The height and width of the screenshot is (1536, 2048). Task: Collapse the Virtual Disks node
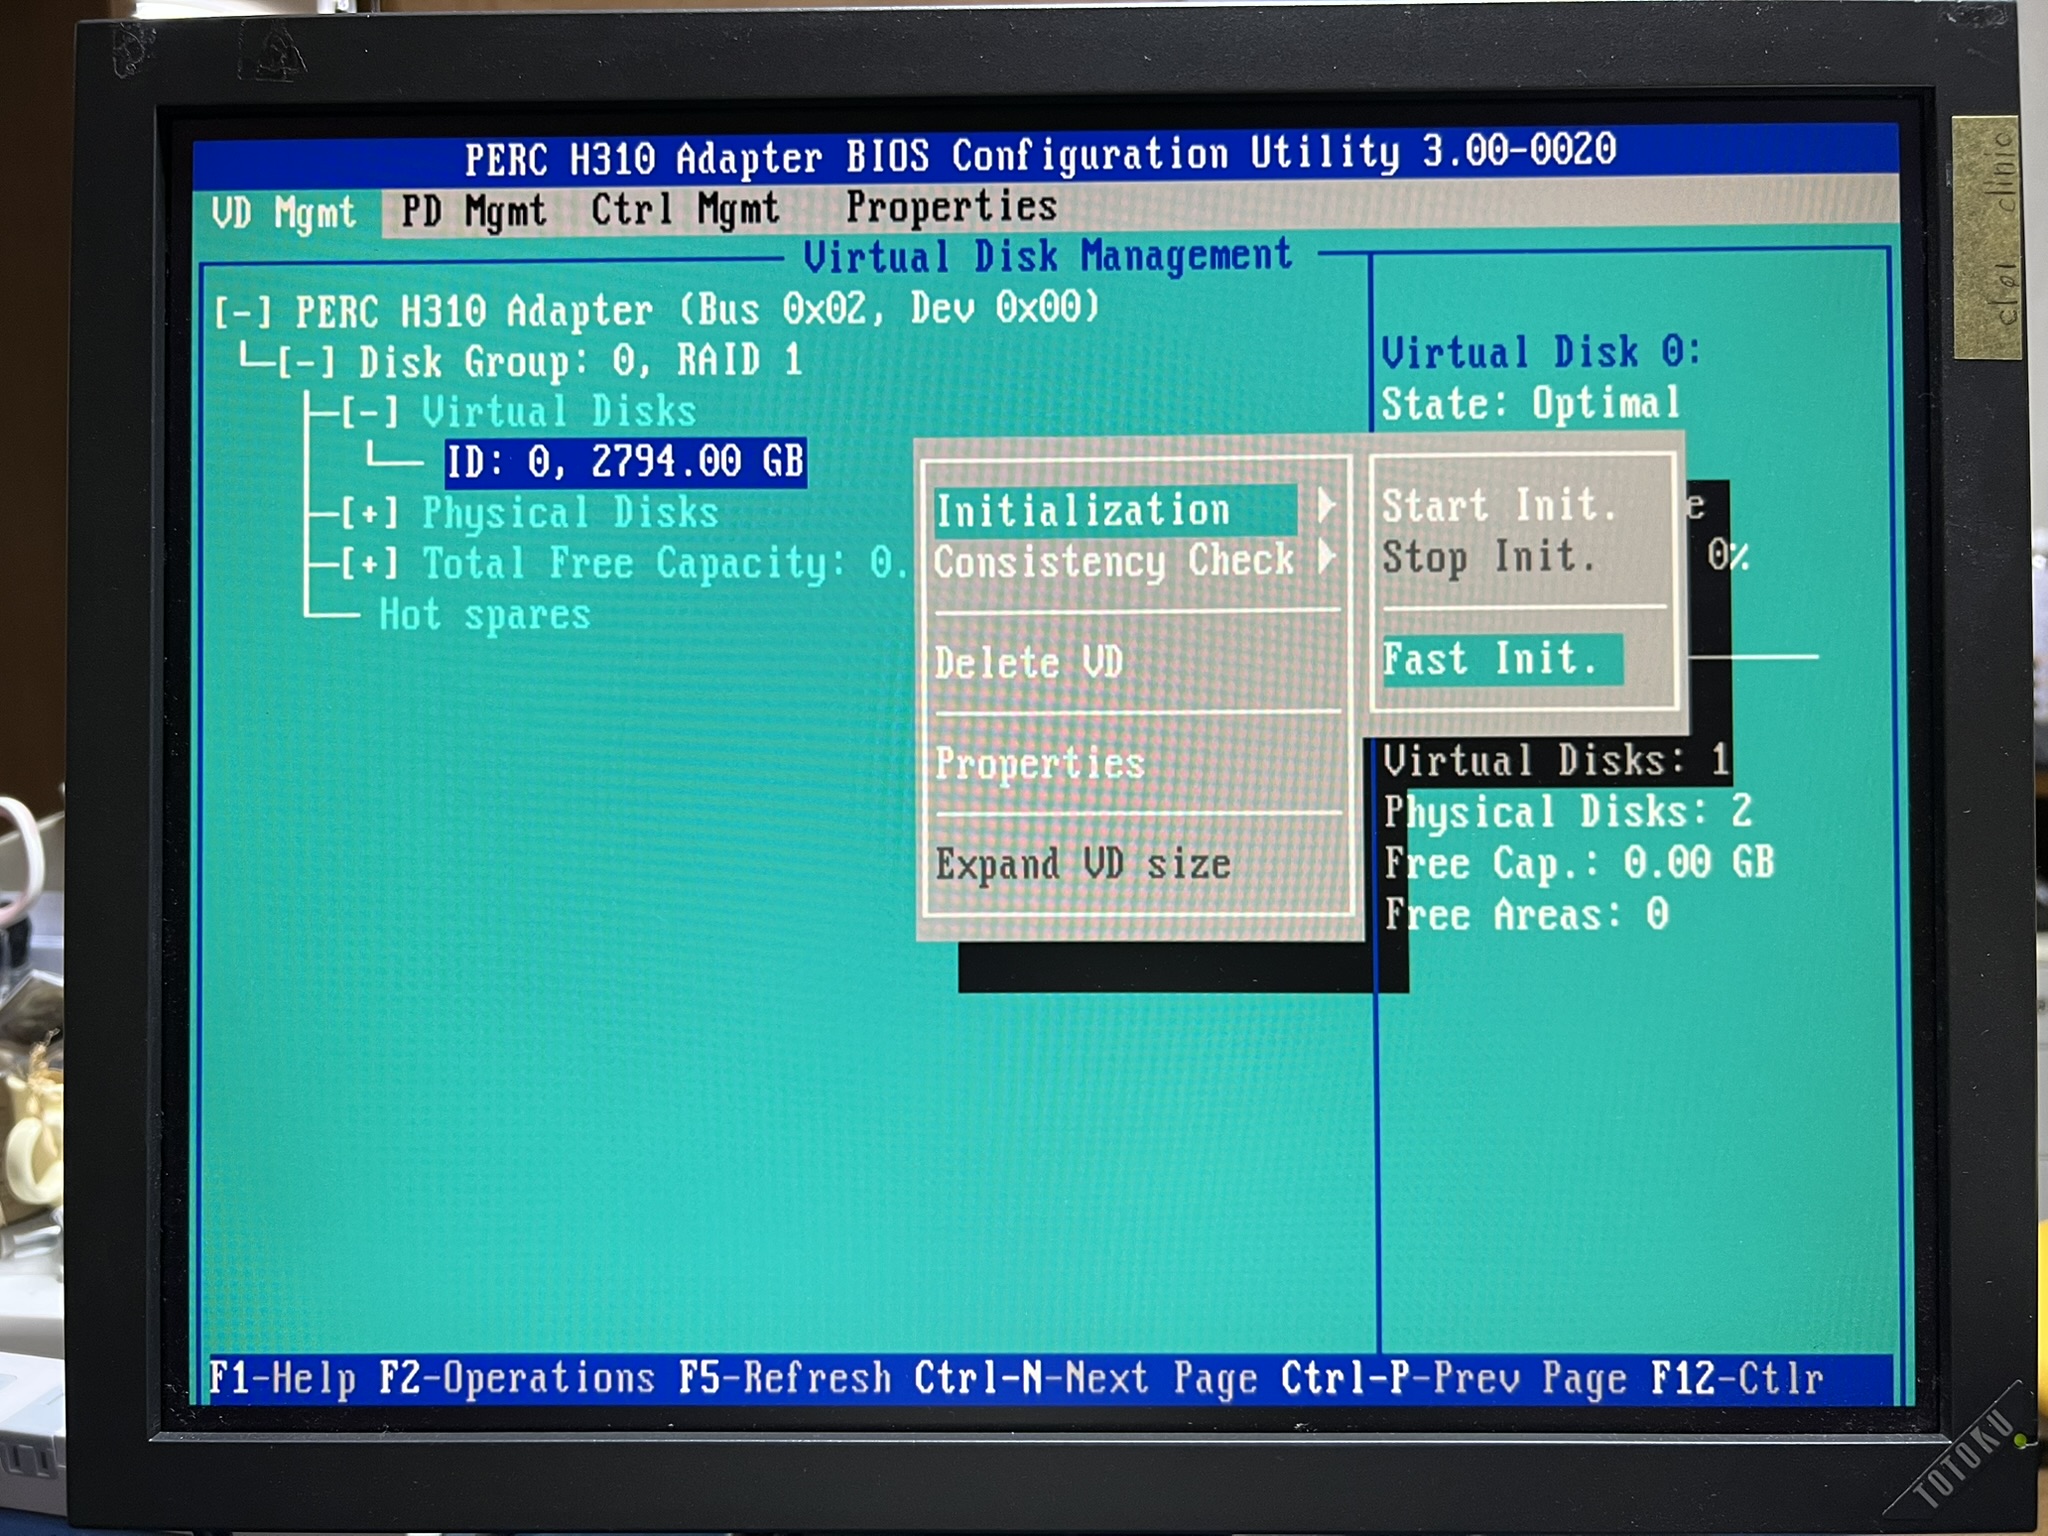click(x=370, y=412)
